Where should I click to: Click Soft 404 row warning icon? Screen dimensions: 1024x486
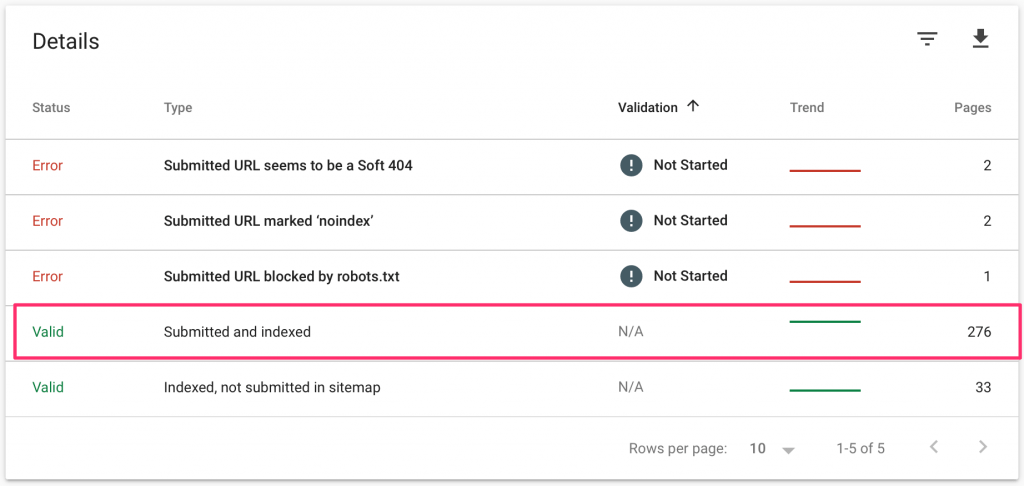631,165
